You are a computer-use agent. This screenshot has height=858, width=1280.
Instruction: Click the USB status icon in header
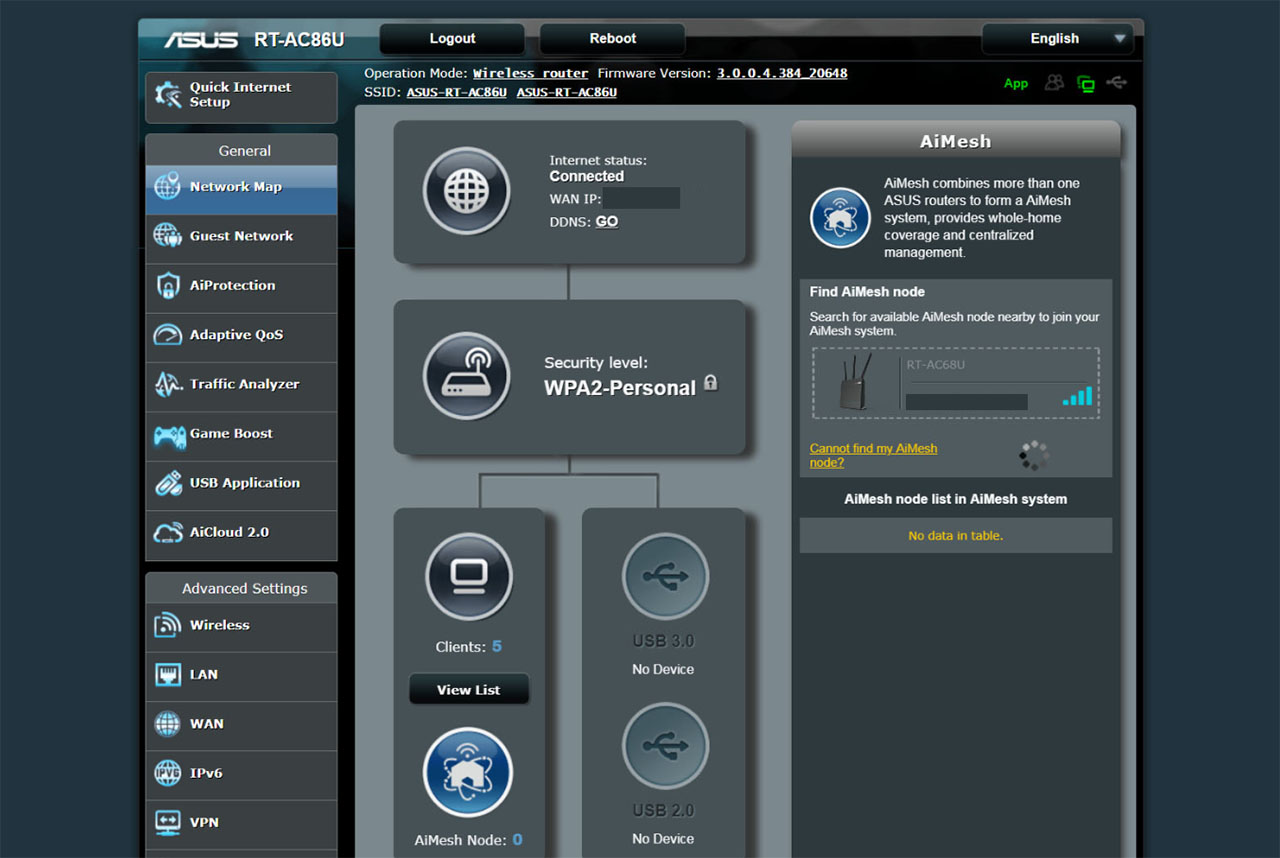[x=1116, y=83]
